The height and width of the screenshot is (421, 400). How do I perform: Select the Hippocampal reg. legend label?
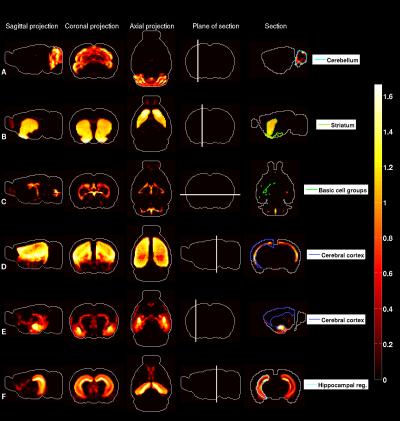click(336, 385)
